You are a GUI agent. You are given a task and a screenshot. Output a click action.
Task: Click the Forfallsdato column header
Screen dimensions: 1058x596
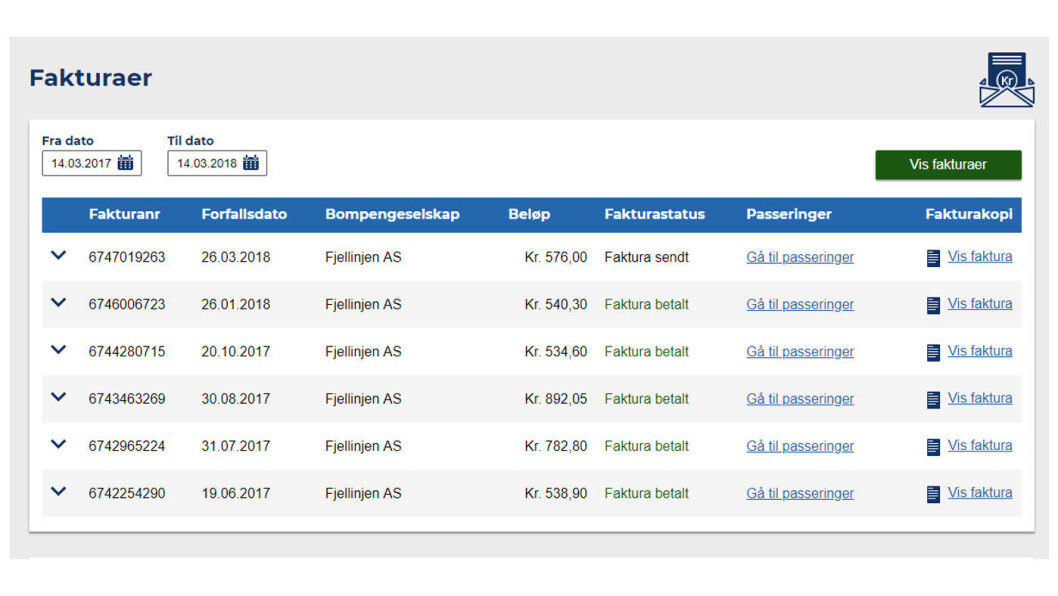coord(244,215)
